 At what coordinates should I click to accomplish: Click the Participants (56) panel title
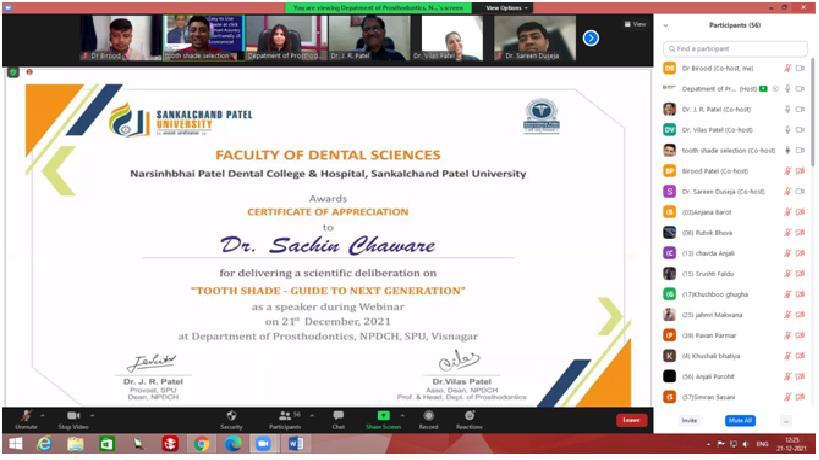pyautogui.click(x=734, y=25)
